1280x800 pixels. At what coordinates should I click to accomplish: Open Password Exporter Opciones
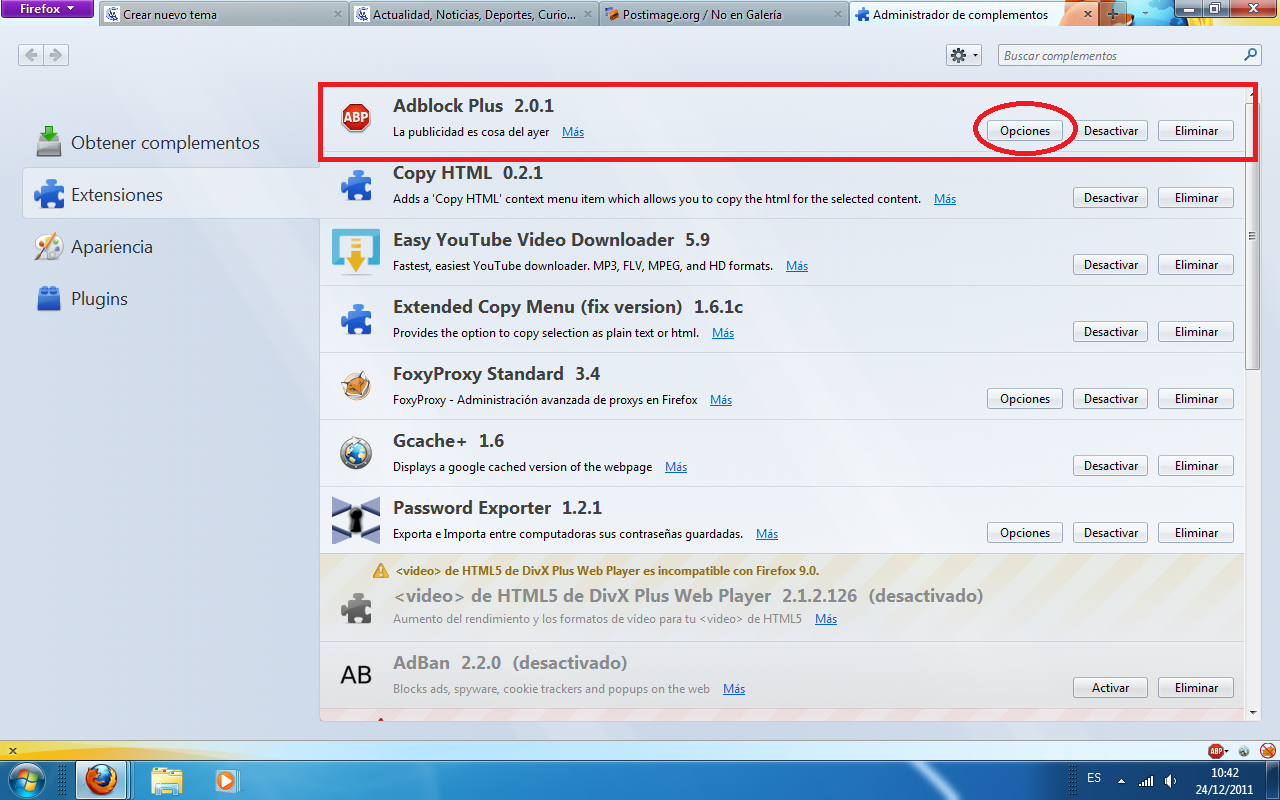[1025, 533]
